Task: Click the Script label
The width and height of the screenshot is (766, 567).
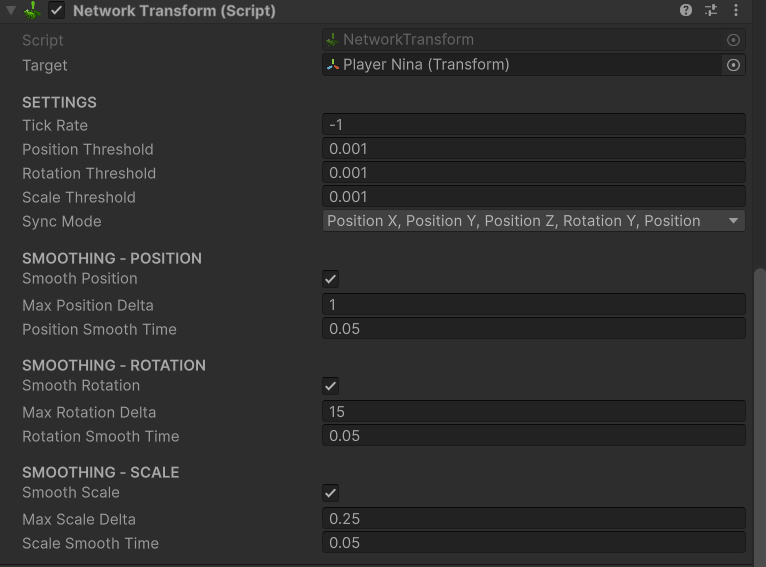Action: 43,41
